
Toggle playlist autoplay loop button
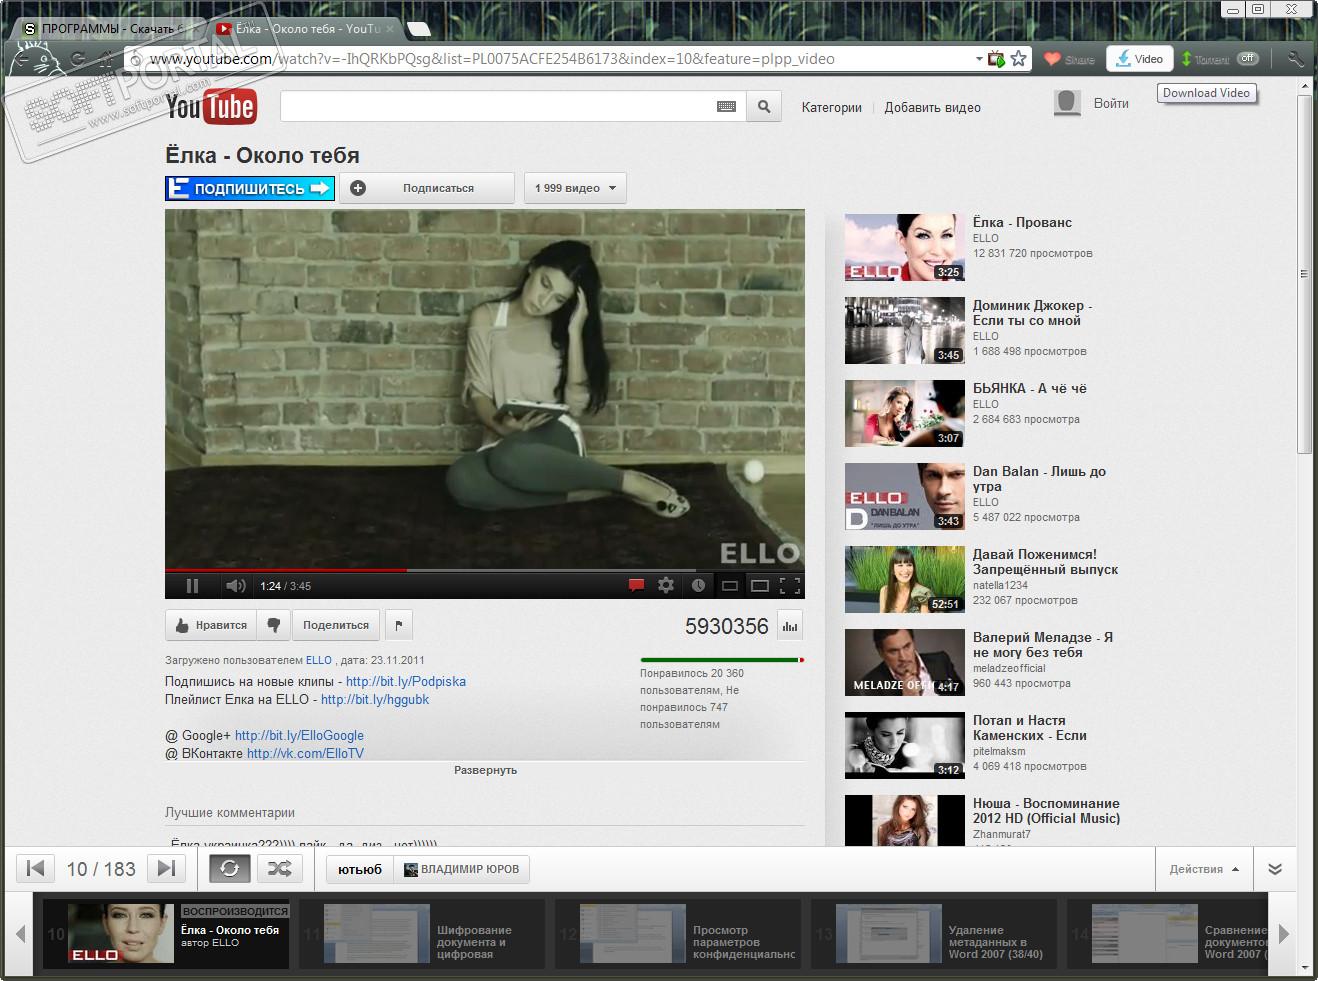[229, 869]
